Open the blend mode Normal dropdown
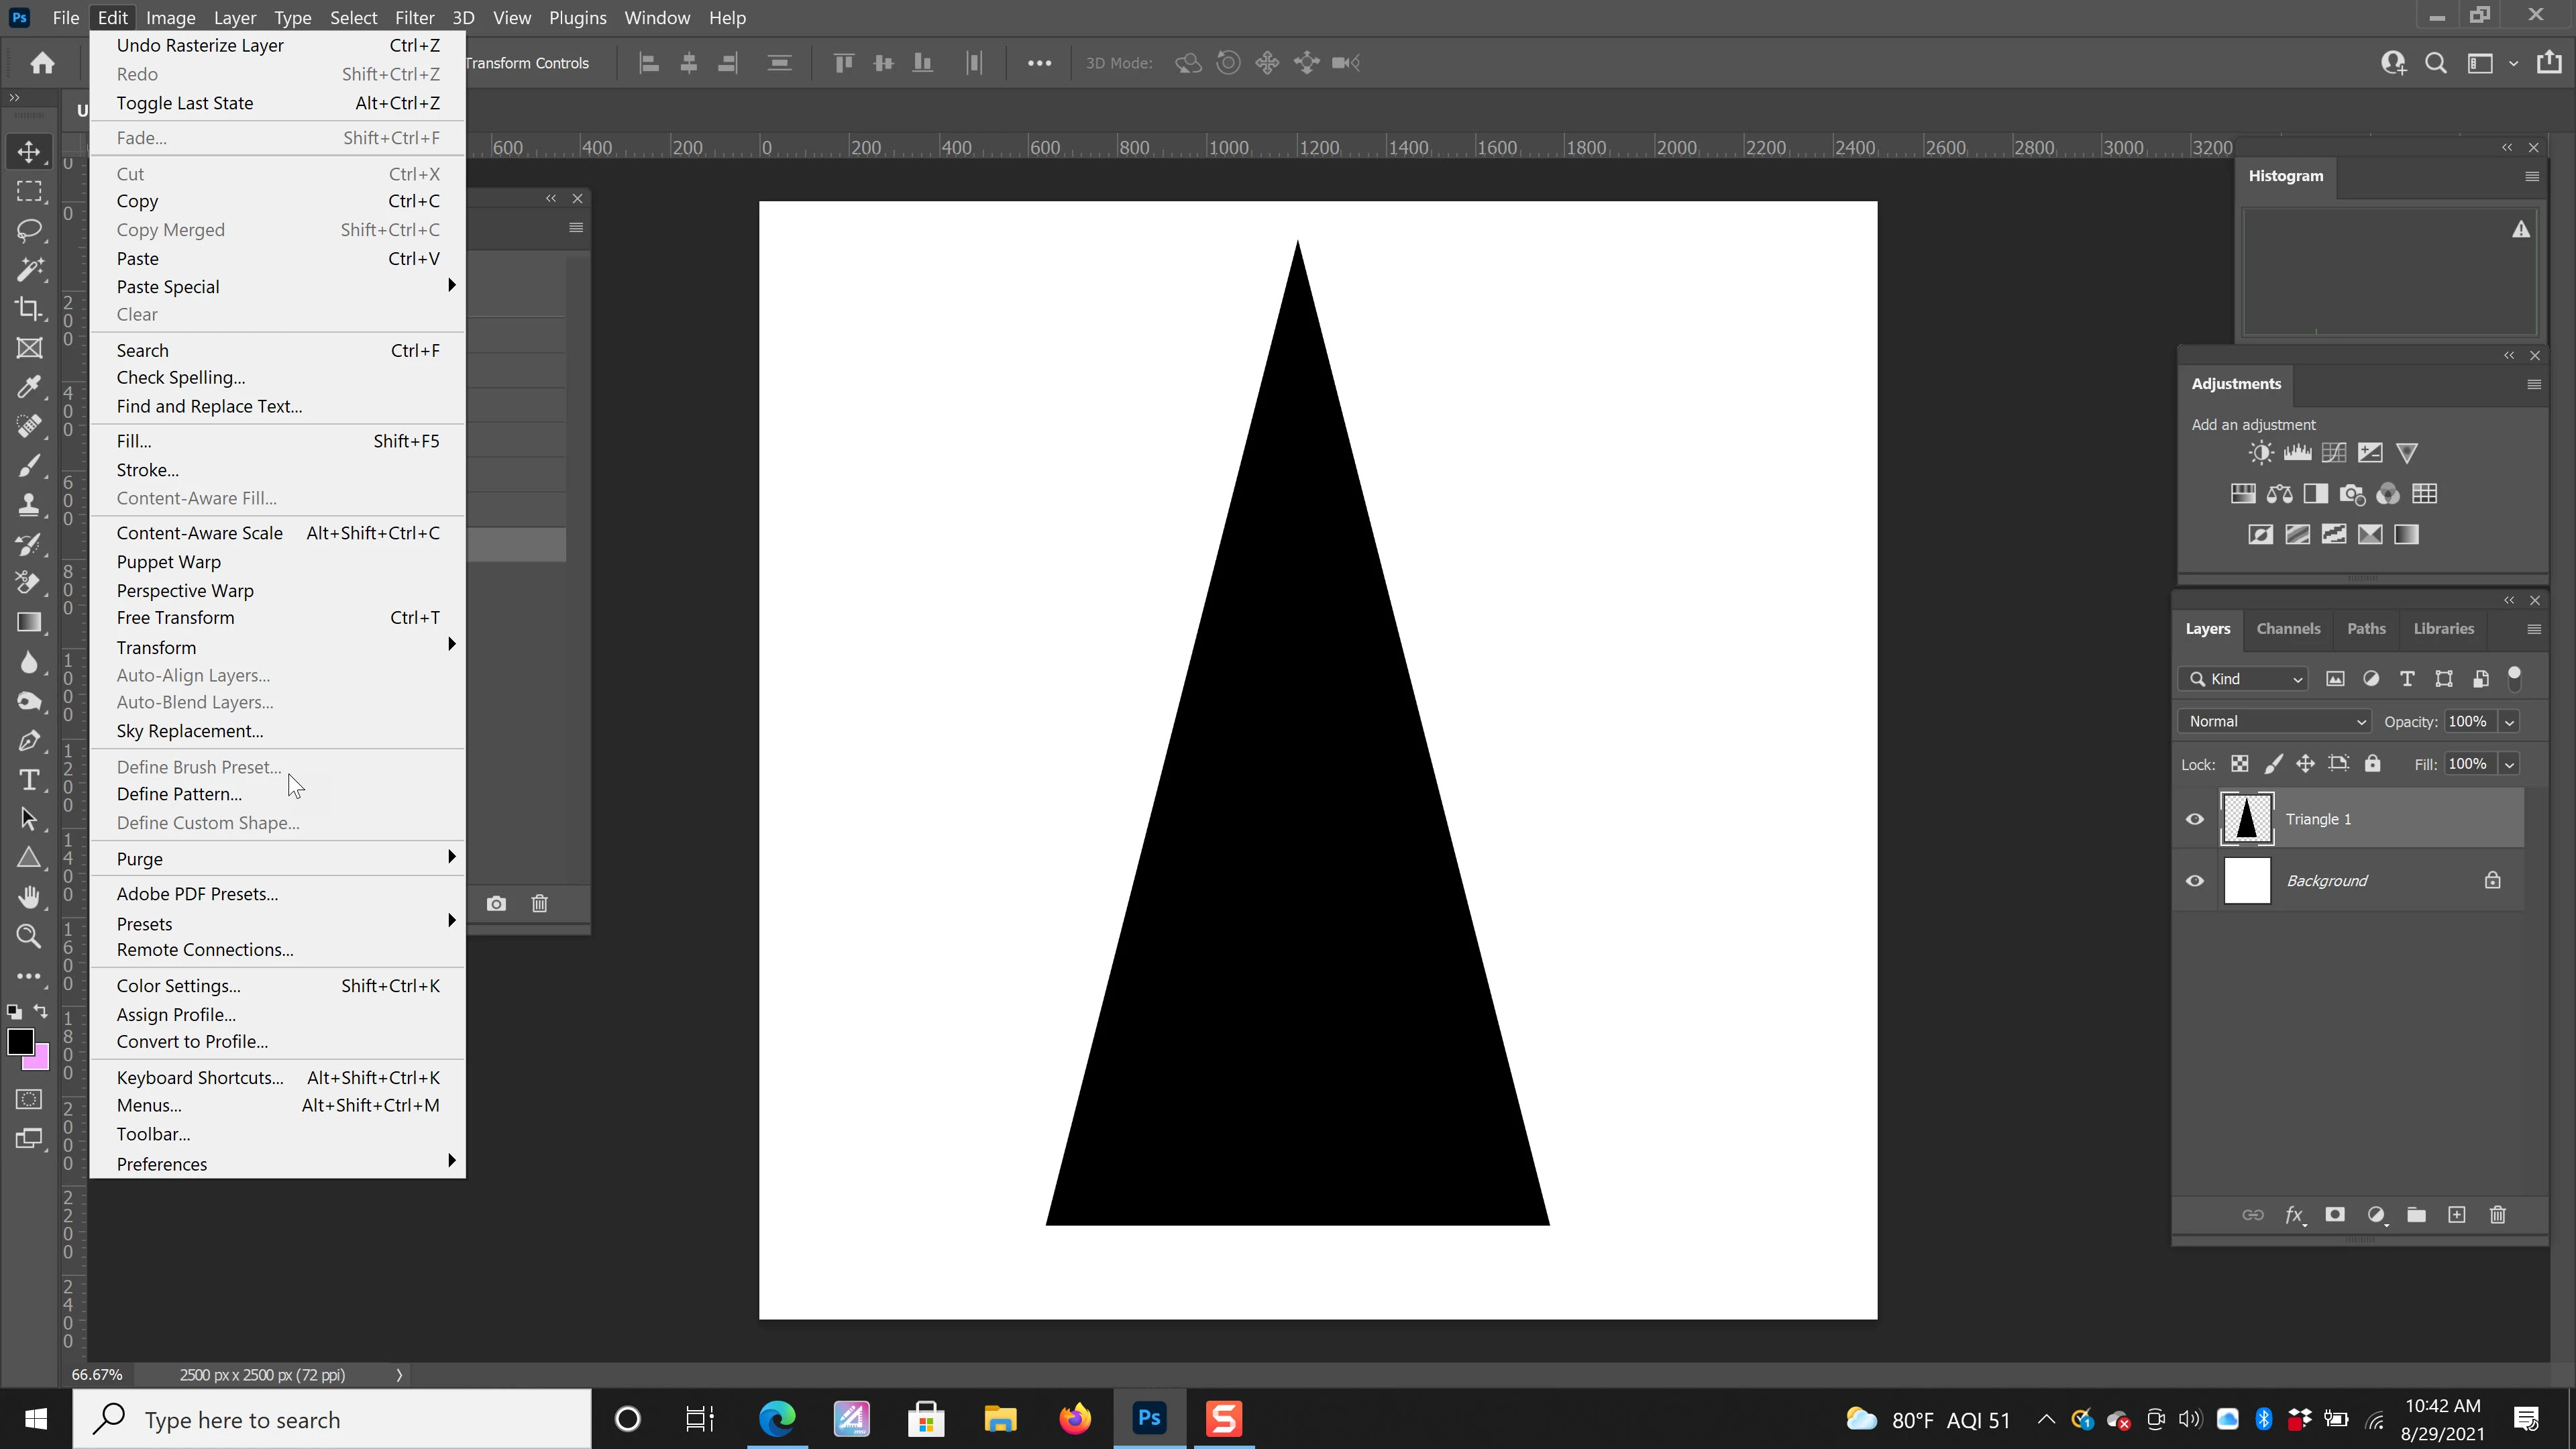 click(2273, 722)
